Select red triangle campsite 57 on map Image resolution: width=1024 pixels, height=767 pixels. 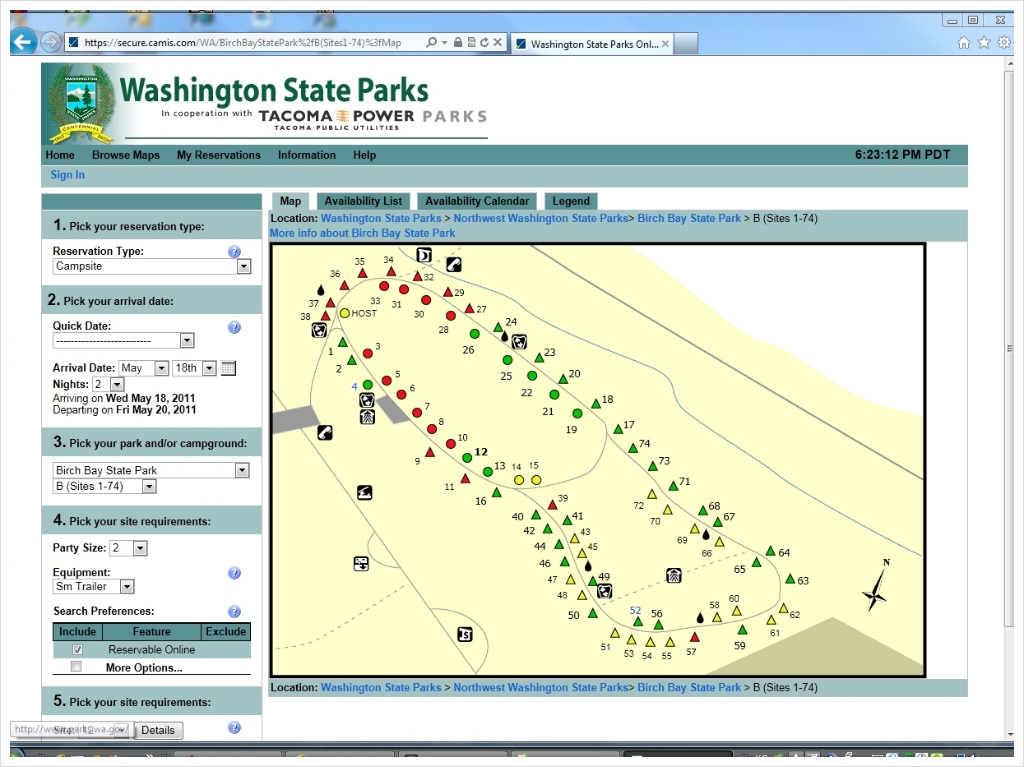coord(695,637)
